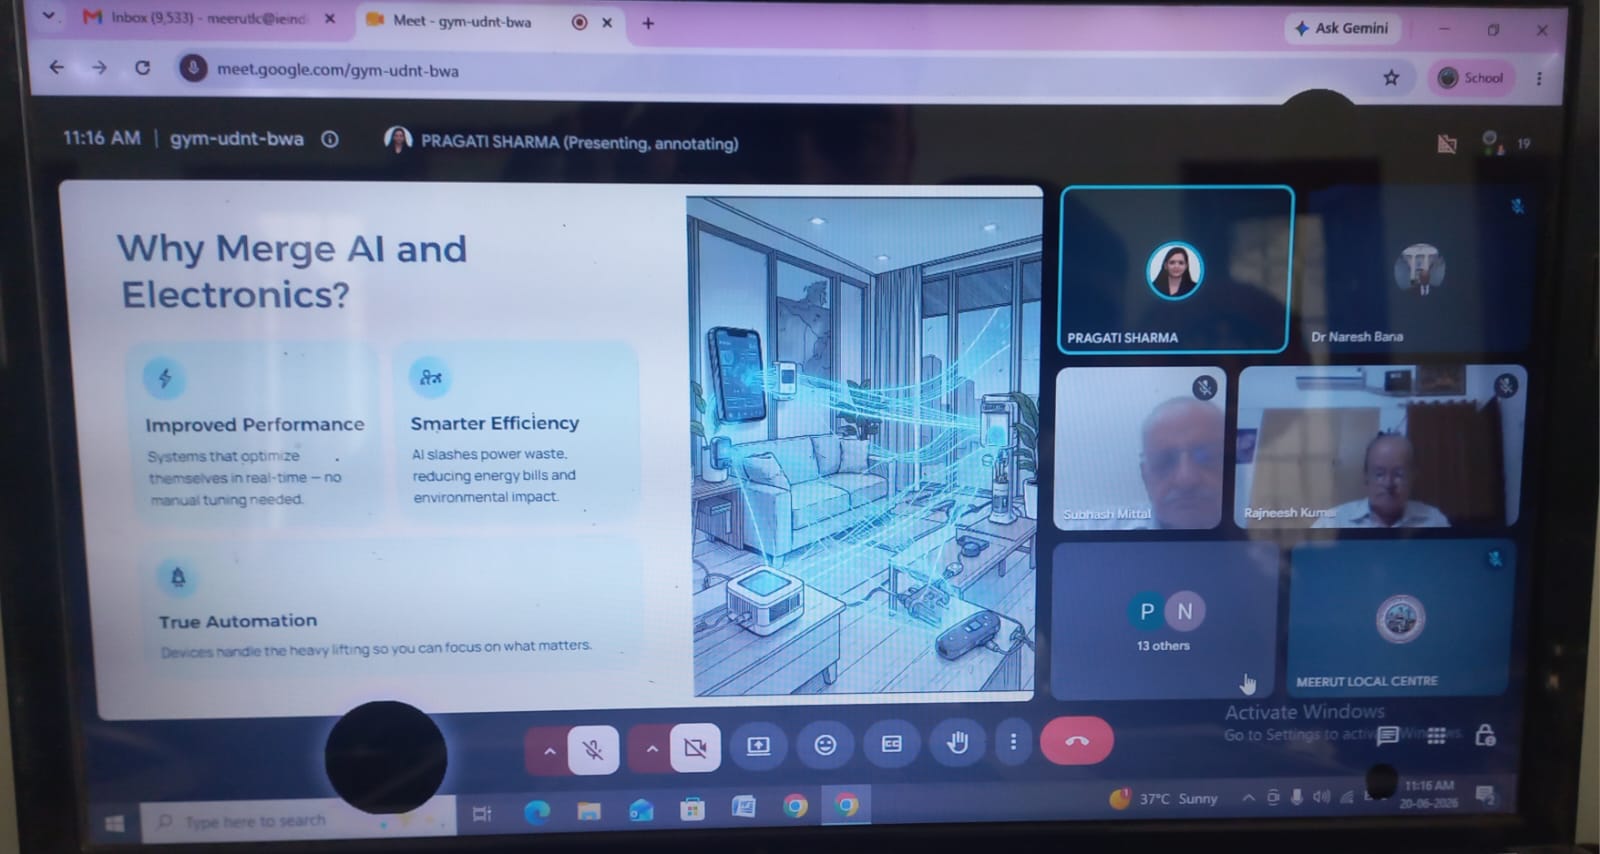
Task: Go forward in browser history
Action: click(x=99, y=68)
